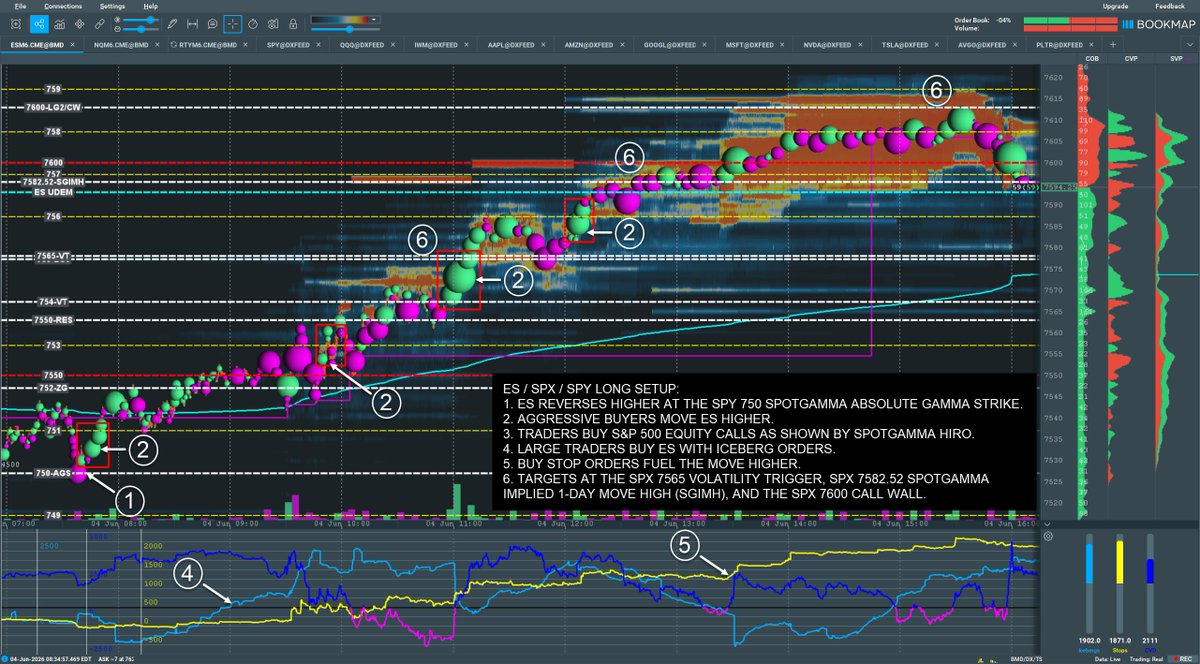Click the chain link toolbar icon
1200x664 pixels.
[x=99, y=24]
